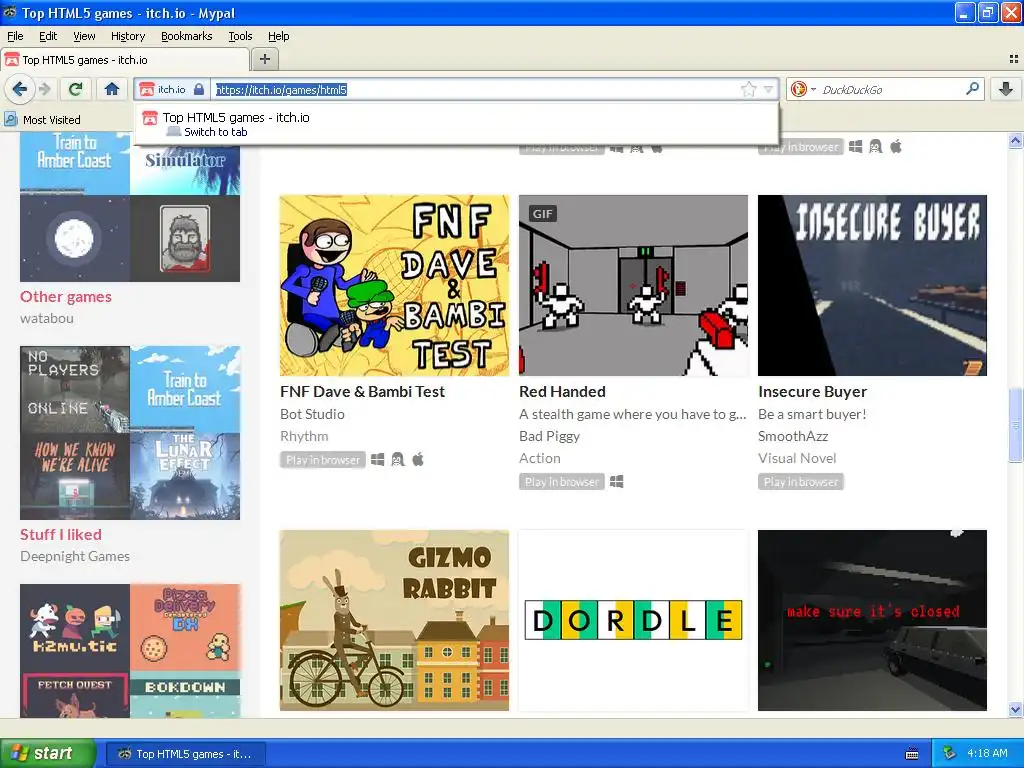Click the Forward navigation arrow
The image size is (1024, 768).
pyautogui.click(x=45, y=89)
